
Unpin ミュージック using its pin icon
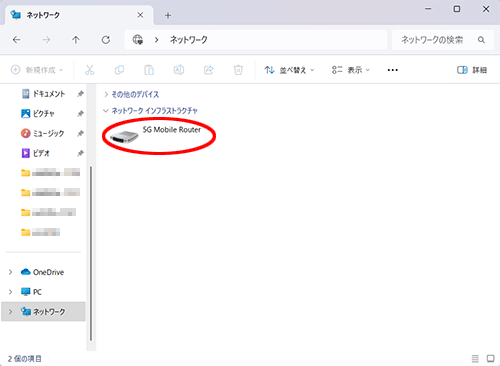tap(80, 133)
